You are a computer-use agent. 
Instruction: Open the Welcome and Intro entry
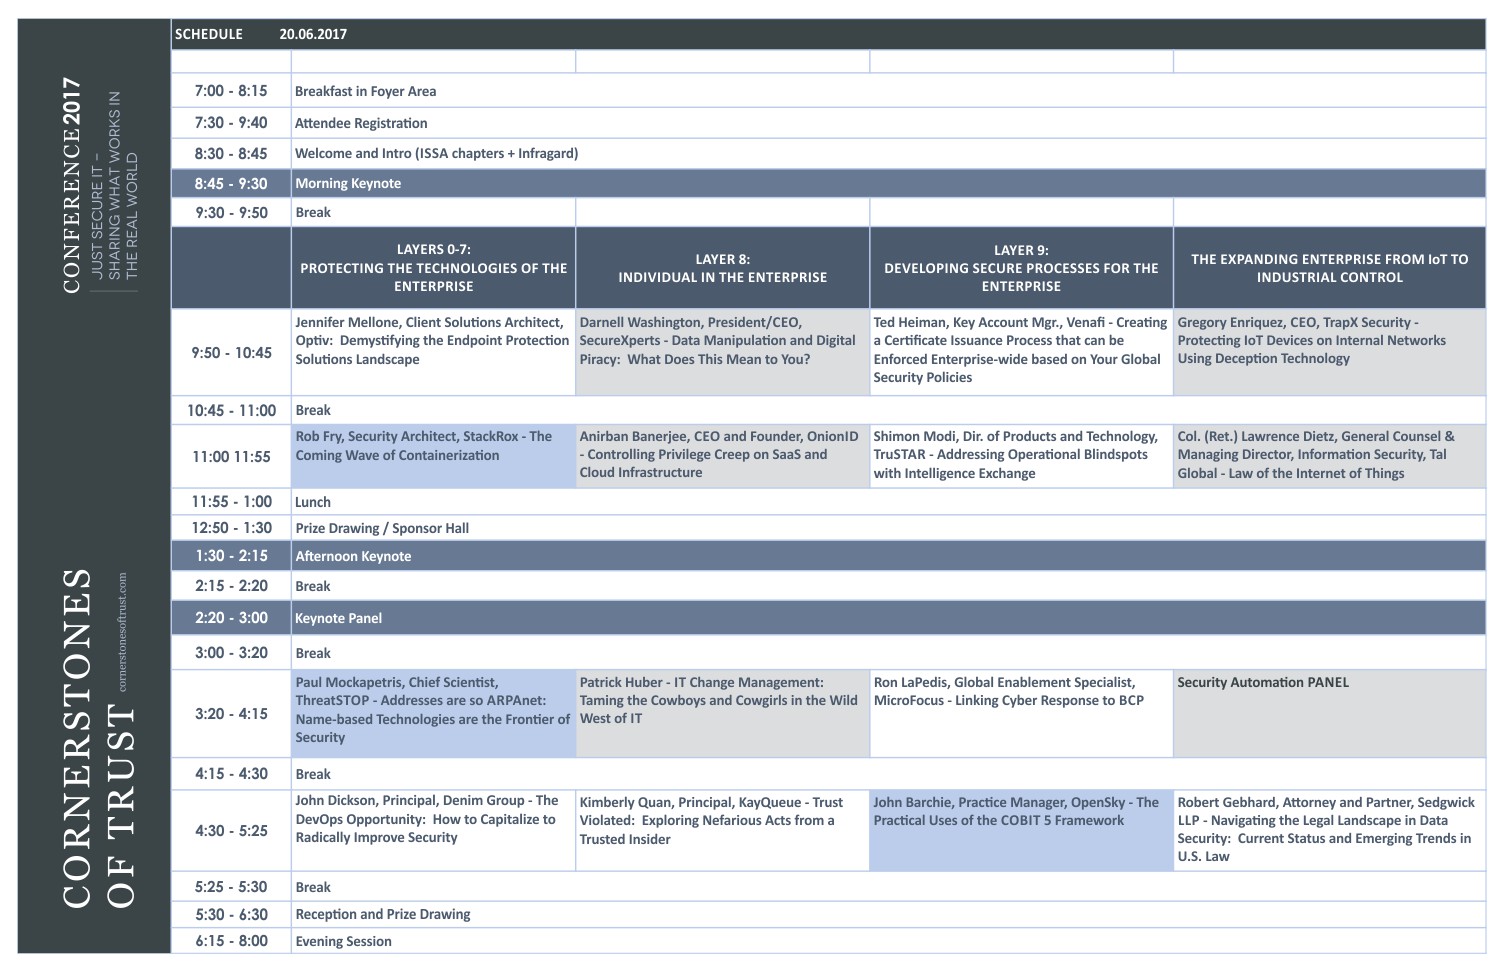coord(437,153)
